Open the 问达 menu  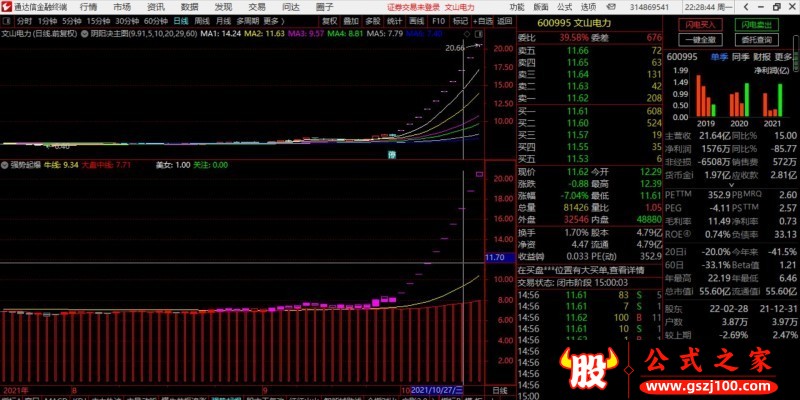[291, 7]
